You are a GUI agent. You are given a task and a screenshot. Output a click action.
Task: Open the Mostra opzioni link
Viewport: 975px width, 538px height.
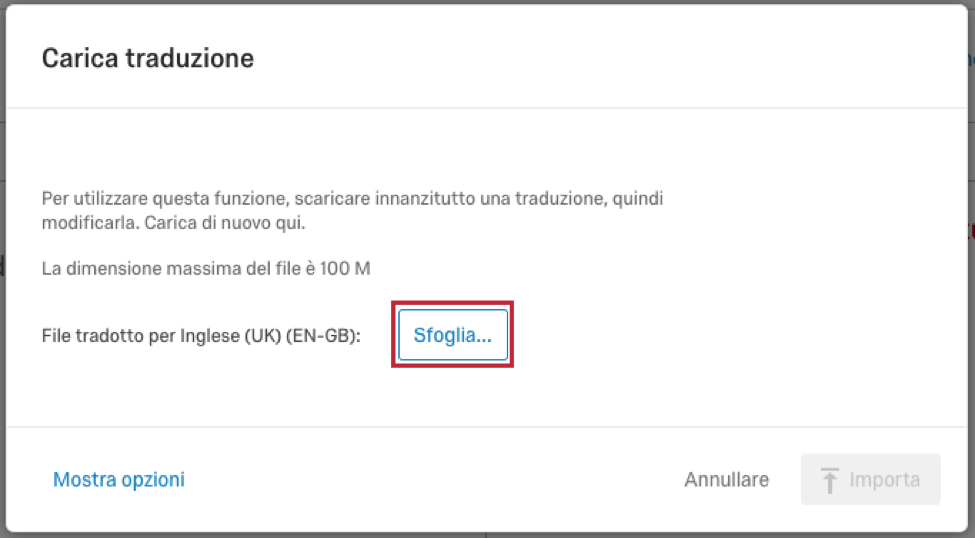(119, 480)
